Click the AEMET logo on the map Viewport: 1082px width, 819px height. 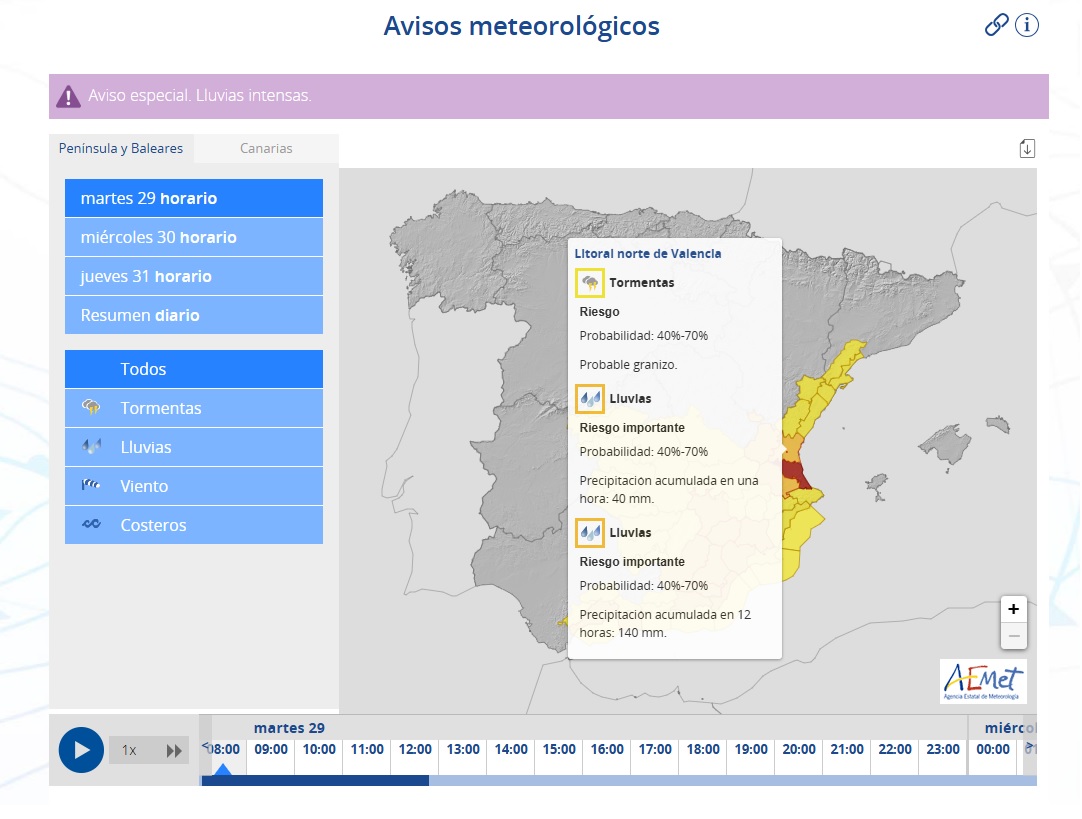983,682
